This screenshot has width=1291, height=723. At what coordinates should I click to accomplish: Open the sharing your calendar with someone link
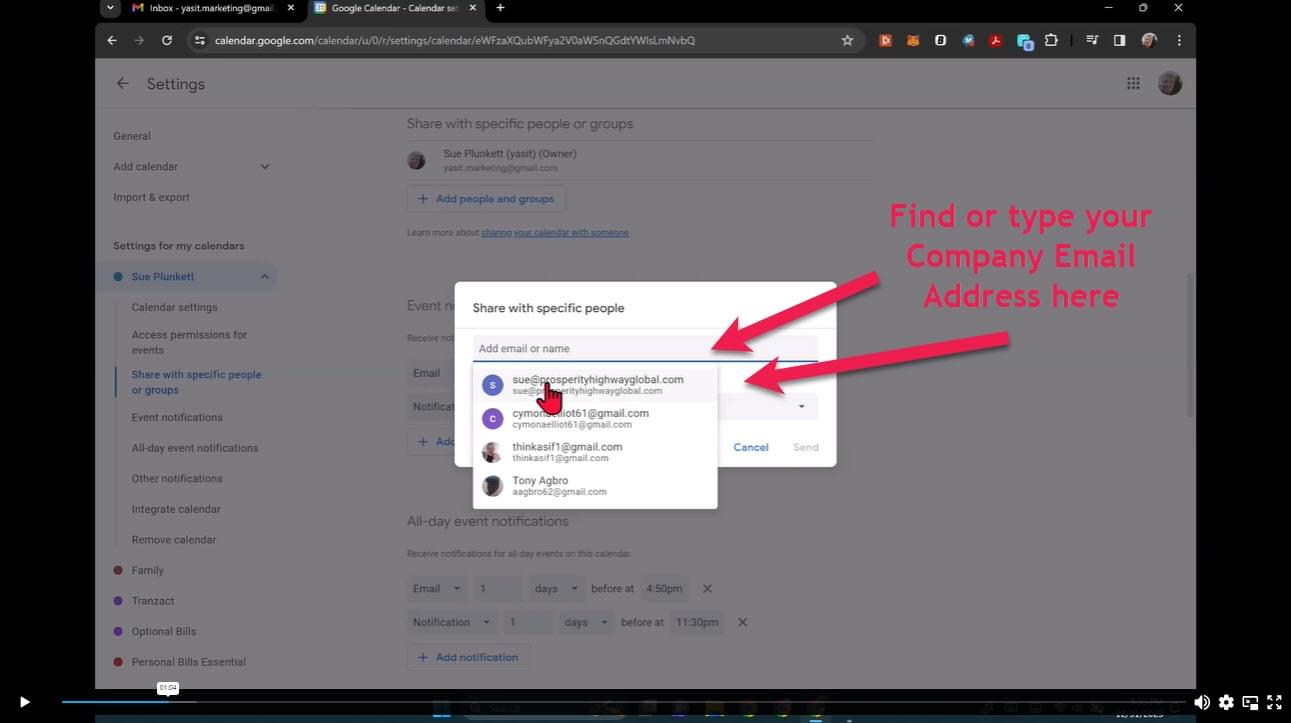point(555,233)
